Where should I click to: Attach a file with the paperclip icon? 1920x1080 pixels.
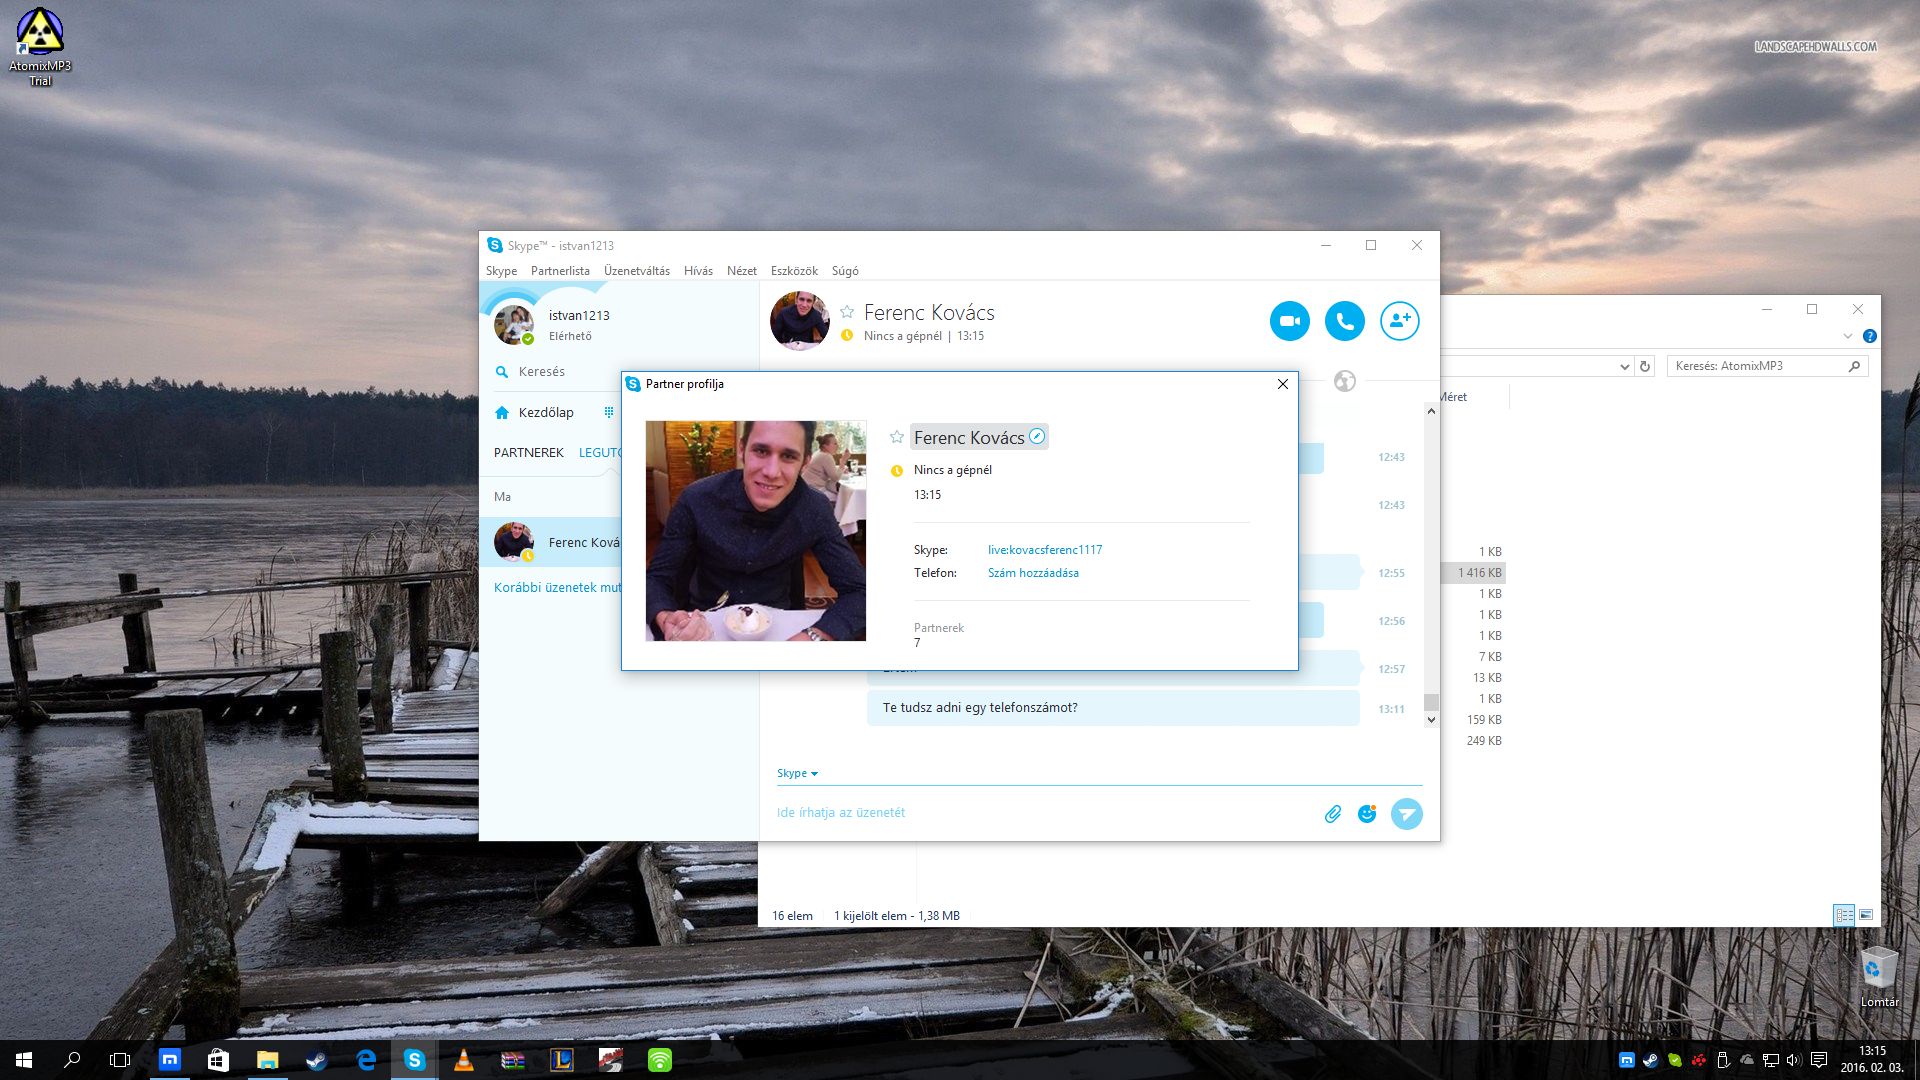(x=1333, y=814)
